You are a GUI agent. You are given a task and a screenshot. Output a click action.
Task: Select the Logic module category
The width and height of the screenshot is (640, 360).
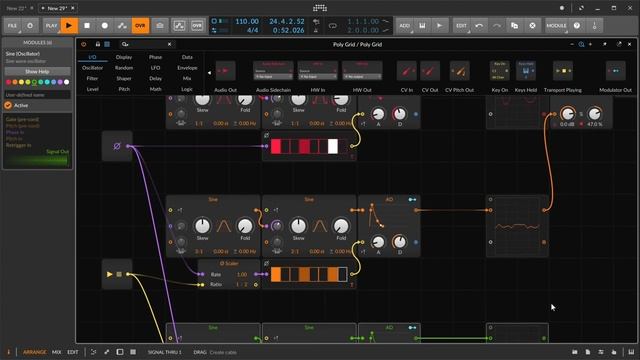click(187, 89)
